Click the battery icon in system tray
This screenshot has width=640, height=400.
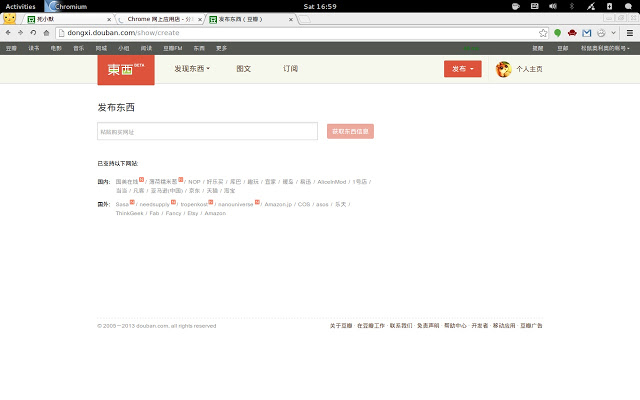pos(609,6)
